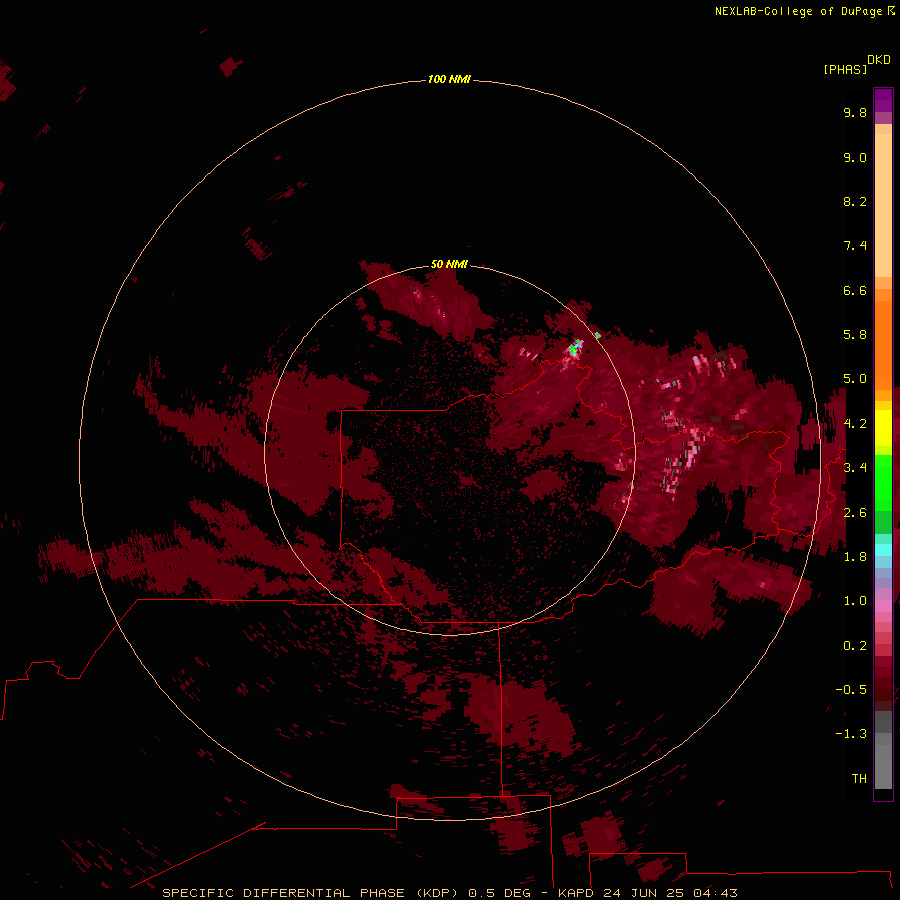Click the purple top segment of the color bar
This screenshot has width=900, height=900.
(883, 100)
